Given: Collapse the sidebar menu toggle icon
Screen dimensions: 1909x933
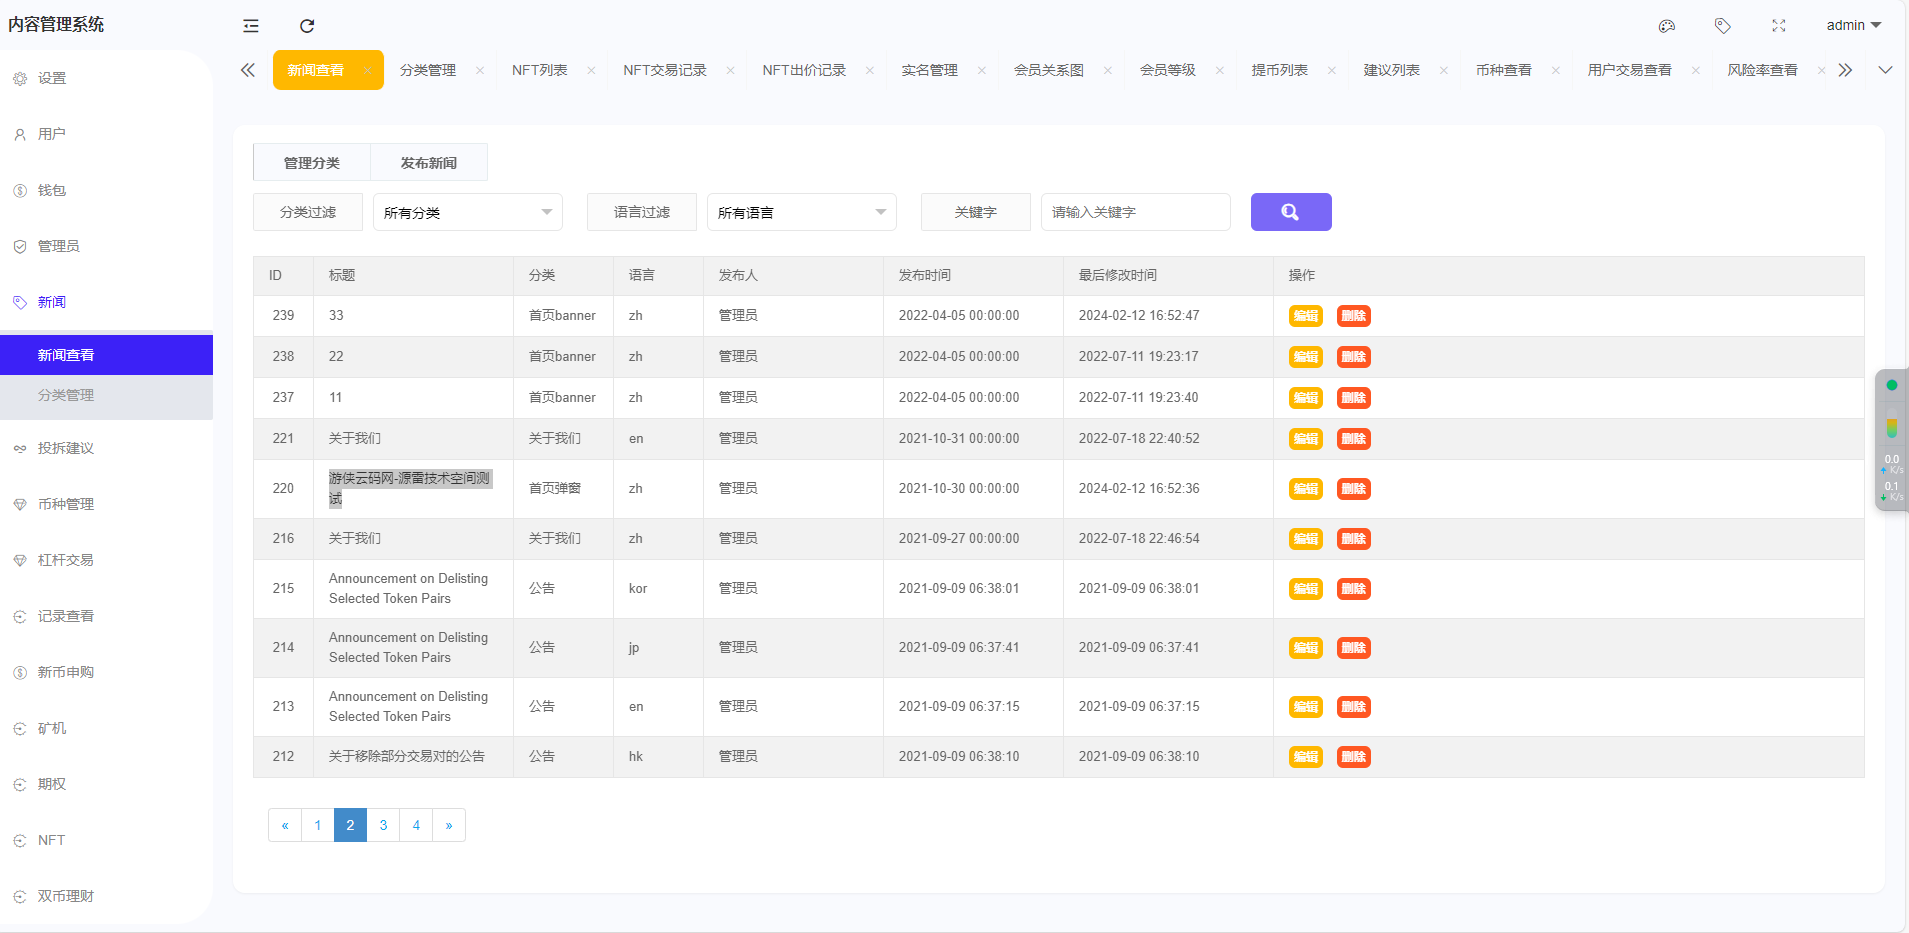Looking at the screenshot, I should pyautogui.click(x=251, y=26).
